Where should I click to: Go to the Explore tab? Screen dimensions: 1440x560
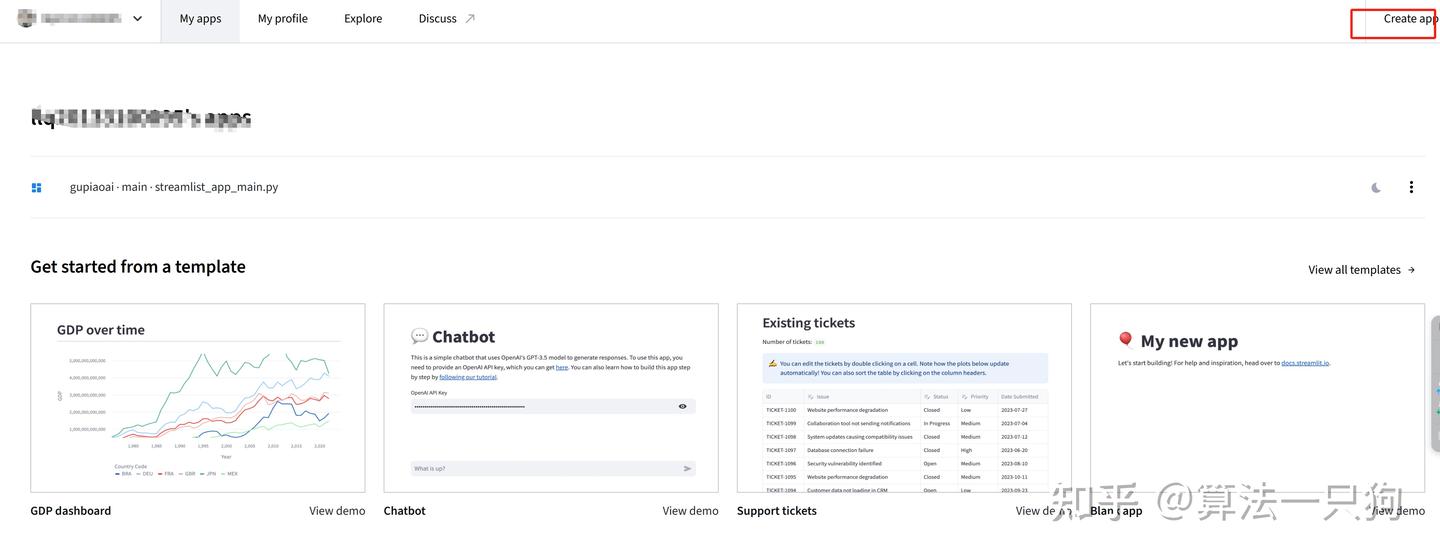[363, 19]
